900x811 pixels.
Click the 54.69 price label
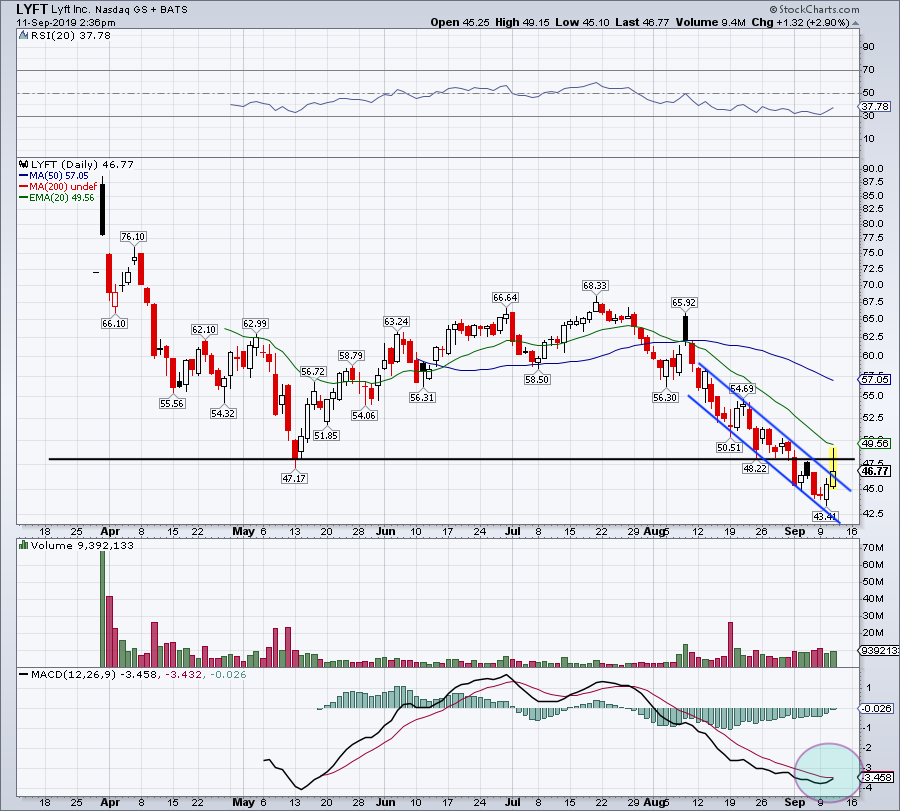[742, 389]
